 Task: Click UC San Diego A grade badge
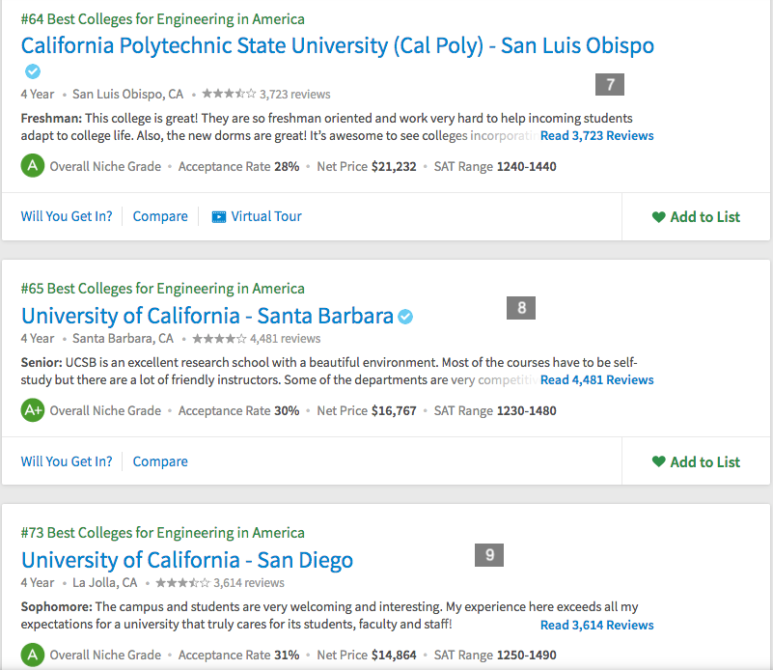[33, 655]
